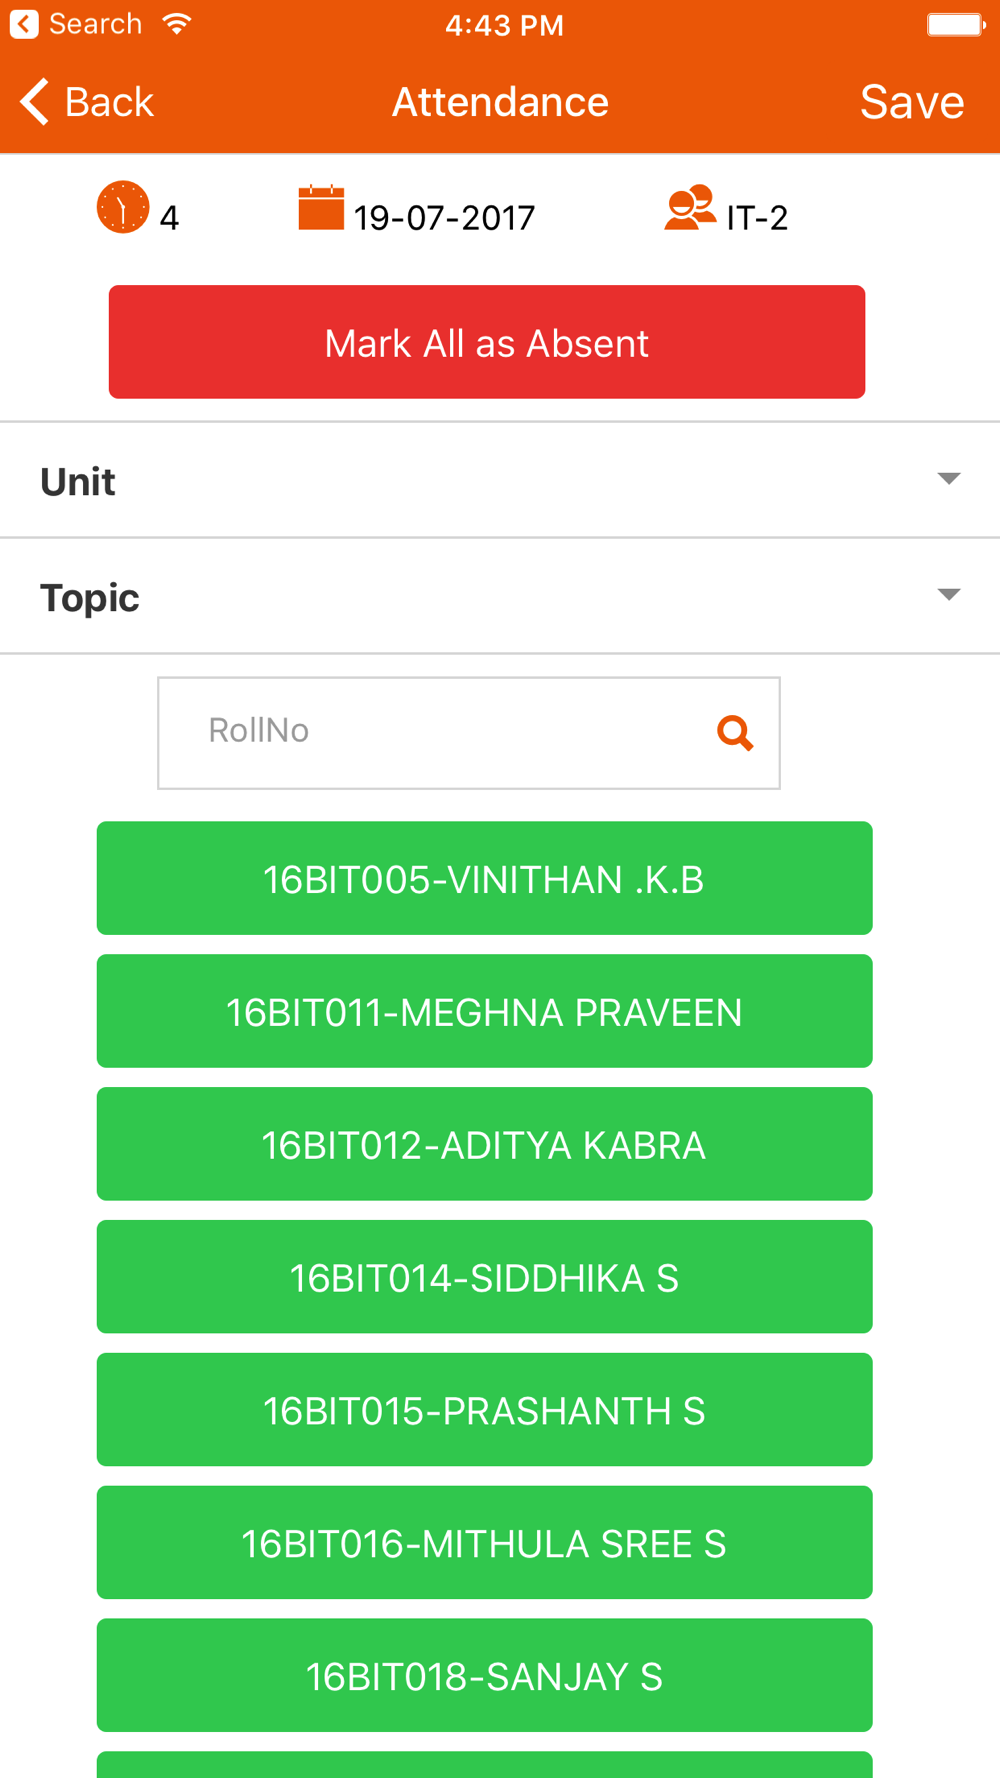Tap the orange calendar date icon

point(321,207)
